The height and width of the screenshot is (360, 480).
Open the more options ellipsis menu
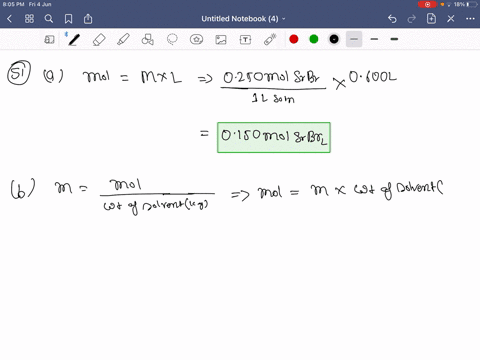click(470, 19)
